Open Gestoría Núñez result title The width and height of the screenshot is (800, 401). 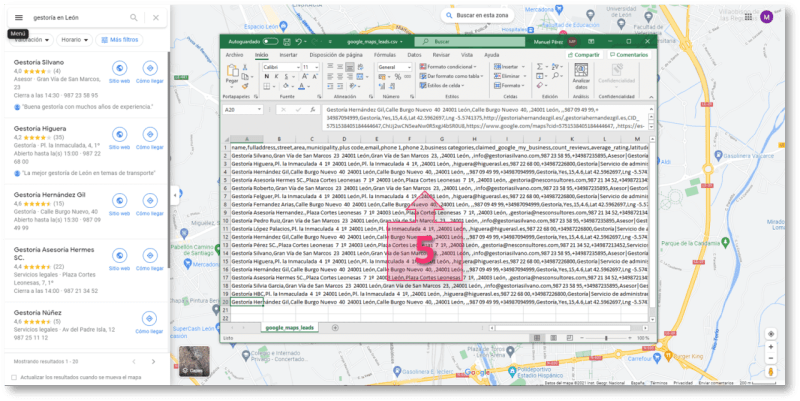[37, 313]
